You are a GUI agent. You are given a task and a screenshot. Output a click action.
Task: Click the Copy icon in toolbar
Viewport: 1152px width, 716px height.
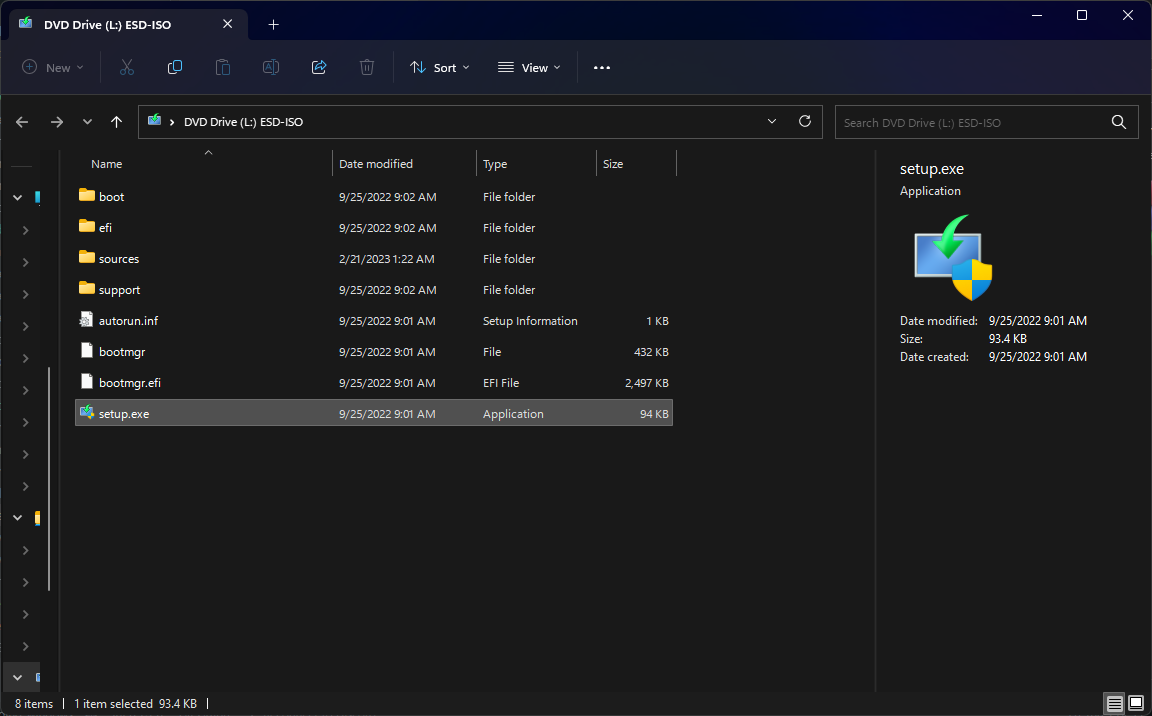point(175,68)
